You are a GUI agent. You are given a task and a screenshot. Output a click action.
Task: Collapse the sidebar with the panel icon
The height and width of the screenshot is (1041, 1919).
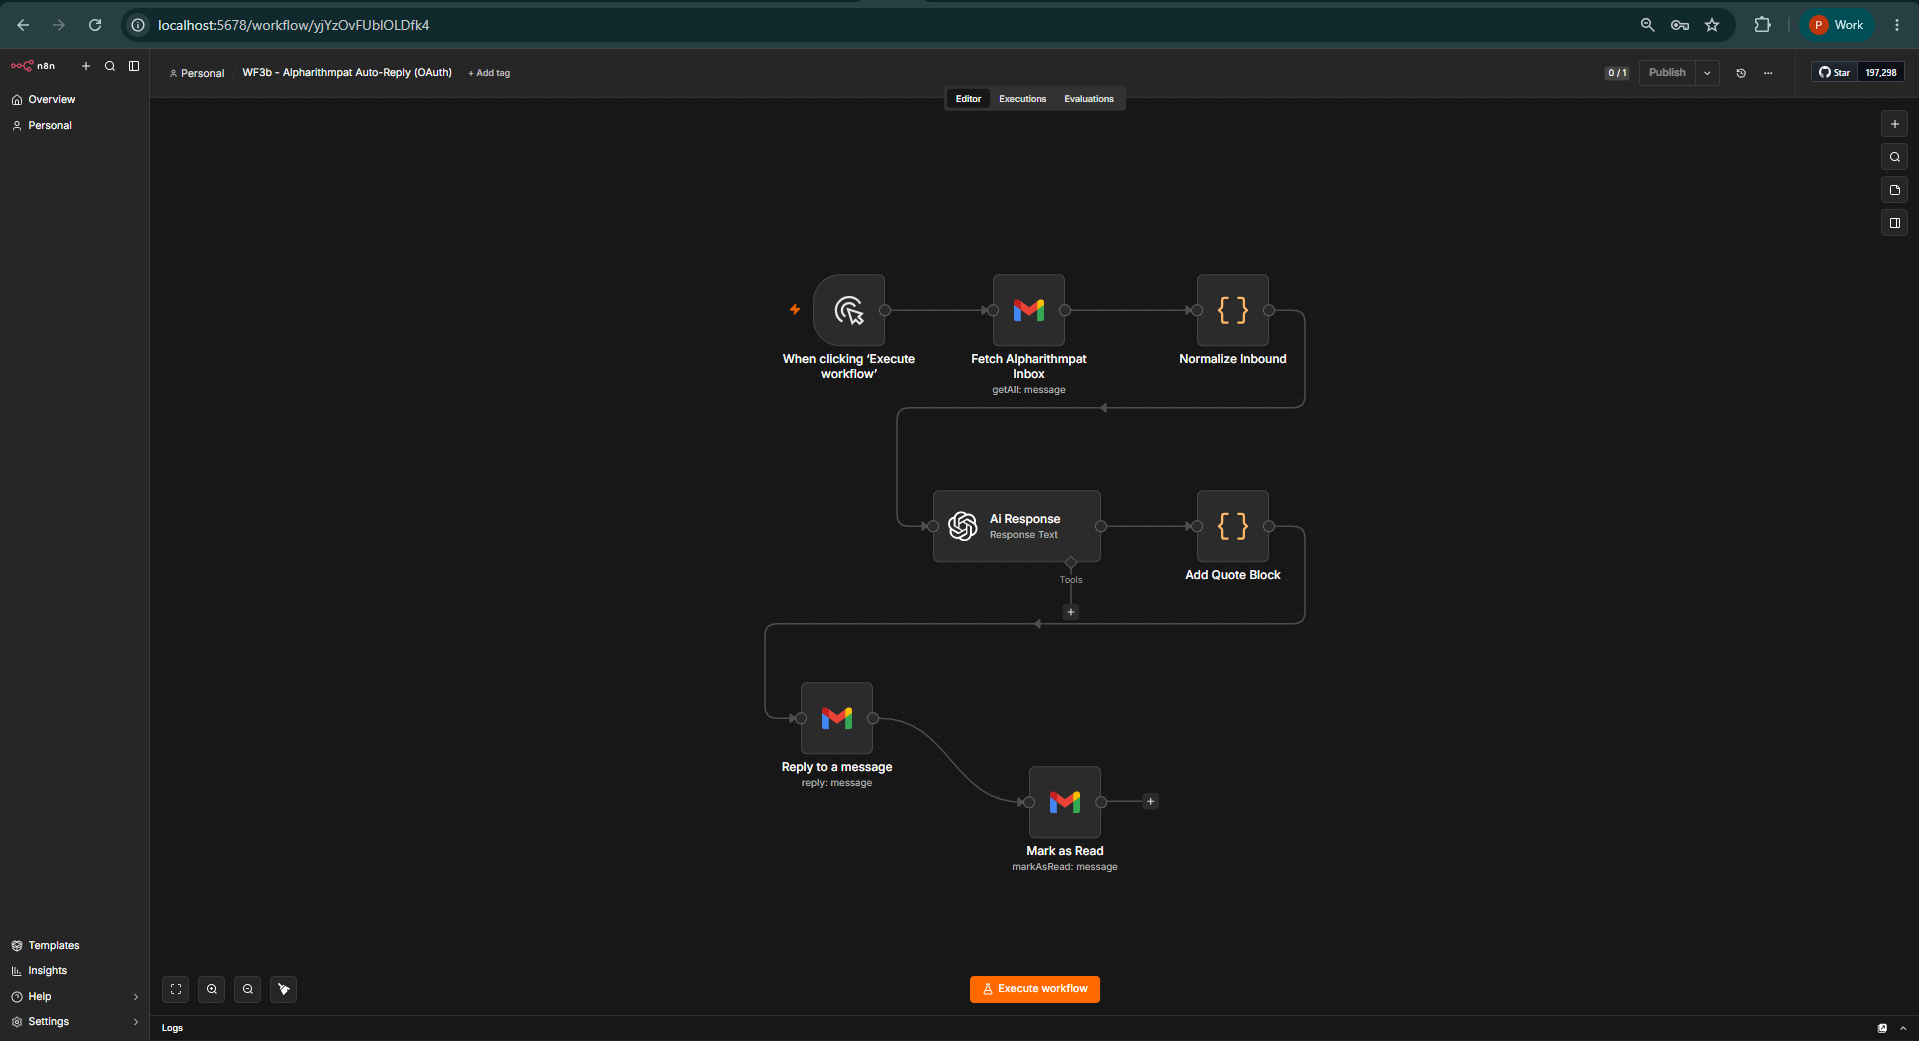pos(134,66)
